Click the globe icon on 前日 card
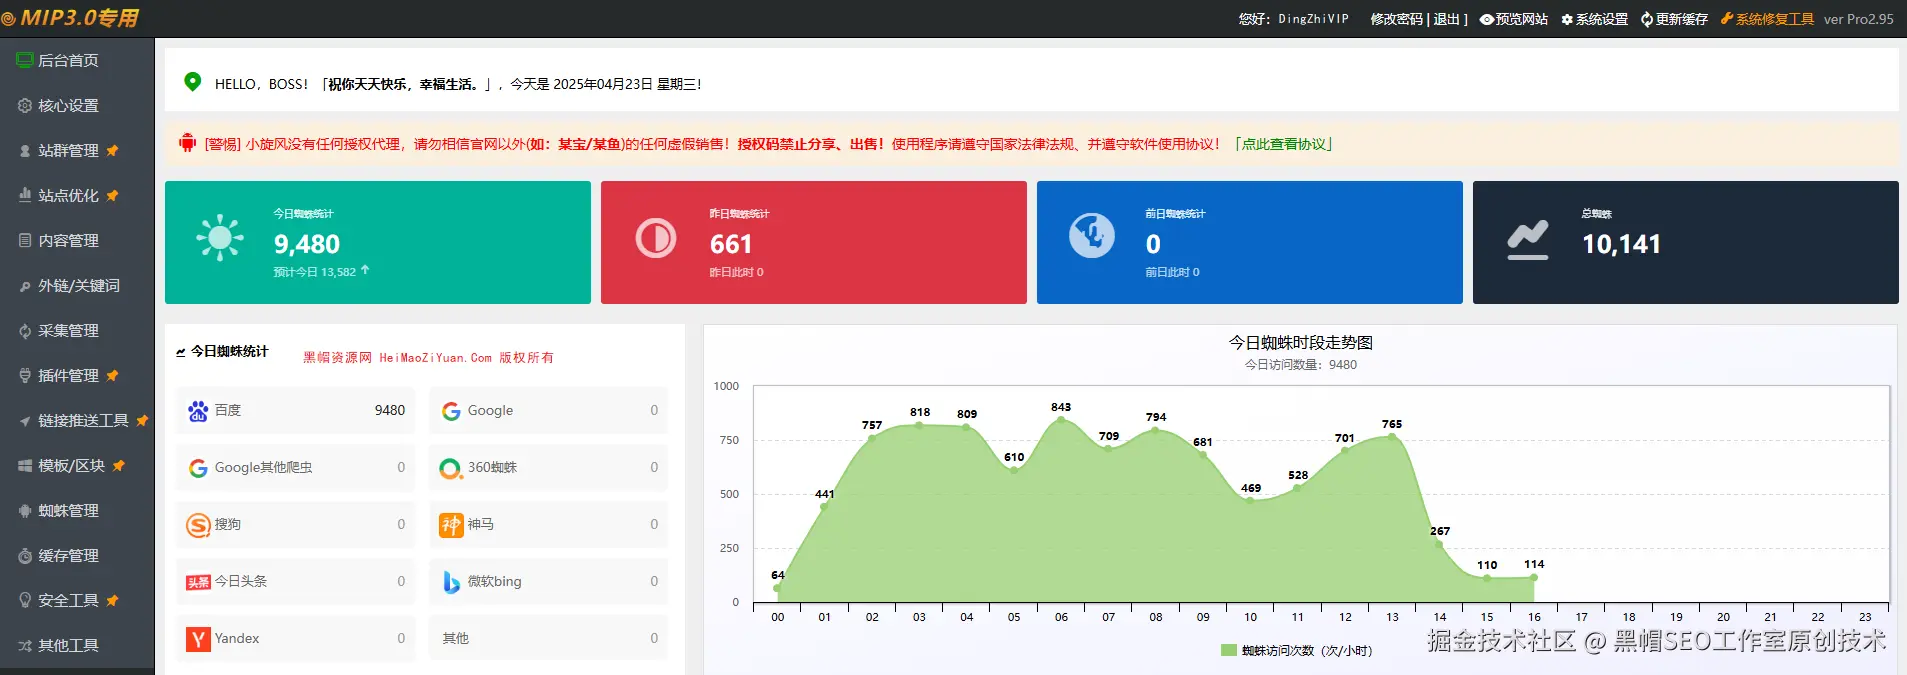The width and height of the screenshot is (1907, 675). pos(1092,236)
